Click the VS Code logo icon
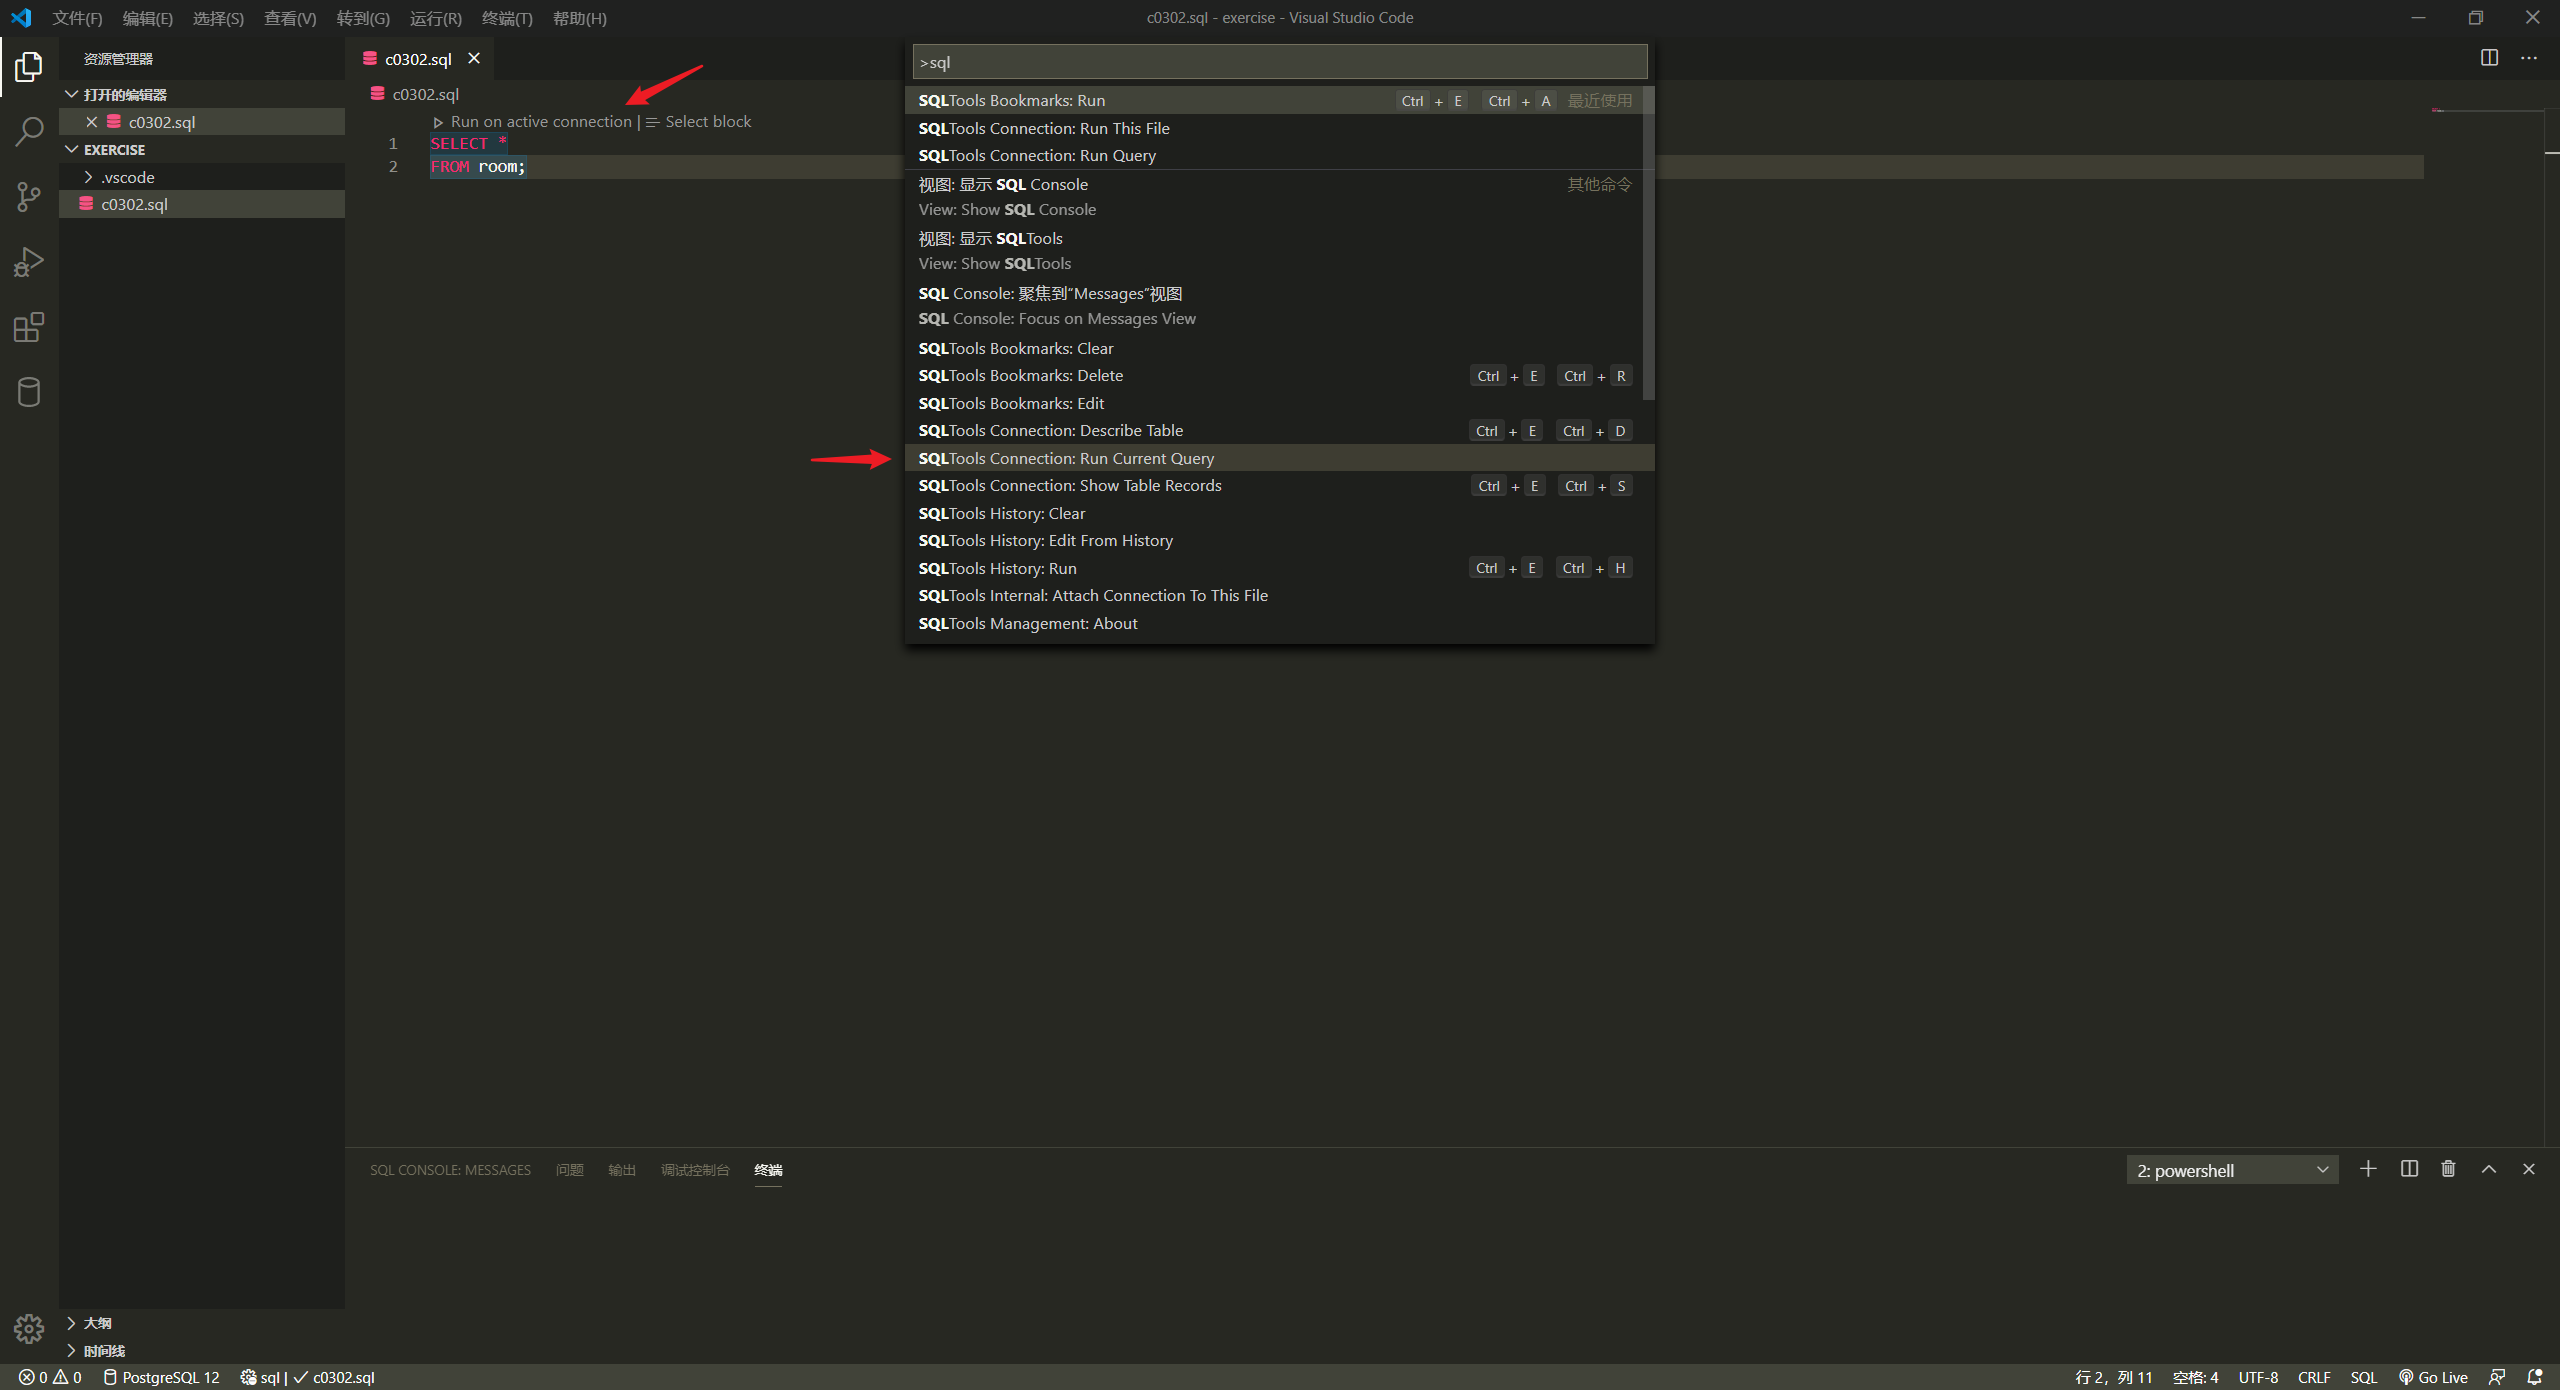The width and height of the screenshot is (2560, 1390). (x=21, y=18)
